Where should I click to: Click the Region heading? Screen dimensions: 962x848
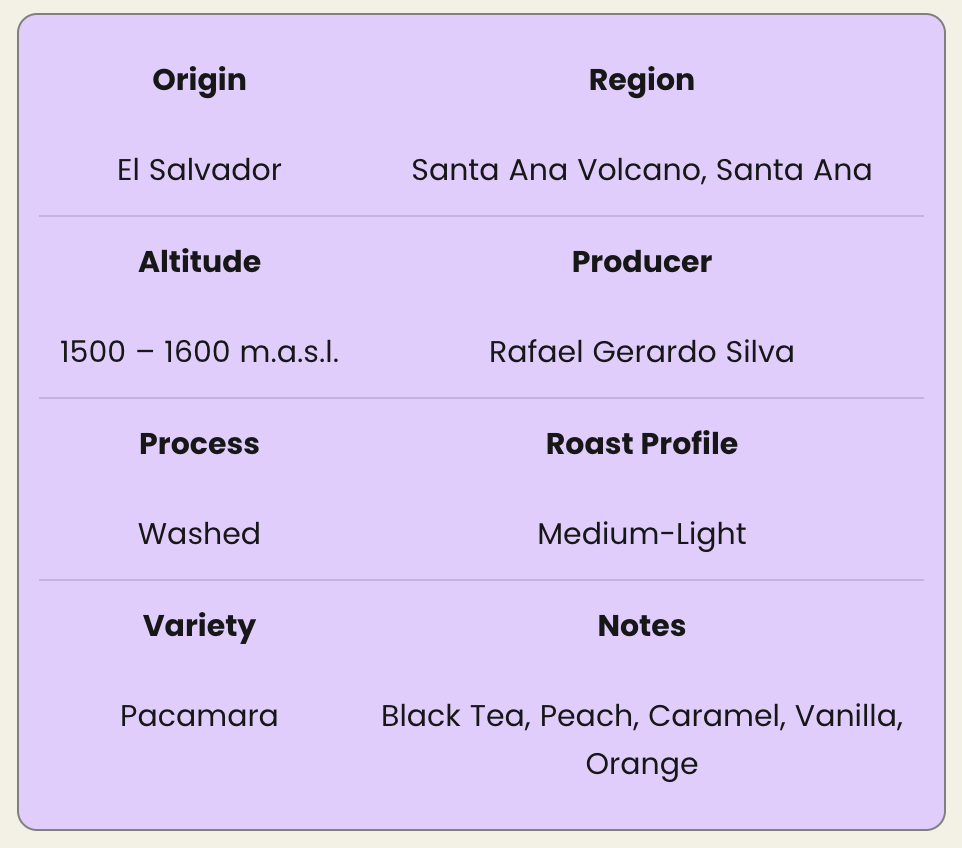pyautogui.click(x=641, y=80)
